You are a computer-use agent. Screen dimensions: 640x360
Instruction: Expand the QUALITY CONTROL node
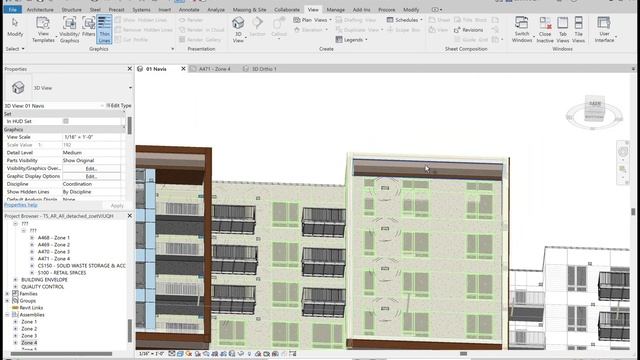click(15, 287)
